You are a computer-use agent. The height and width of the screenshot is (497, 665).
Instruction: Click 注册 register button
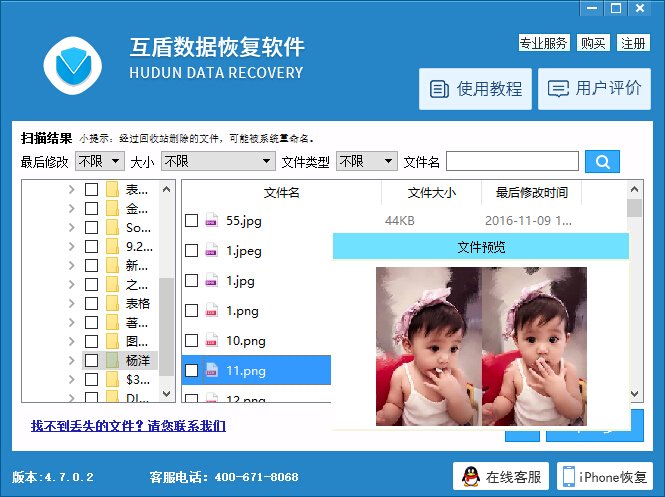(x=633, y=43)
